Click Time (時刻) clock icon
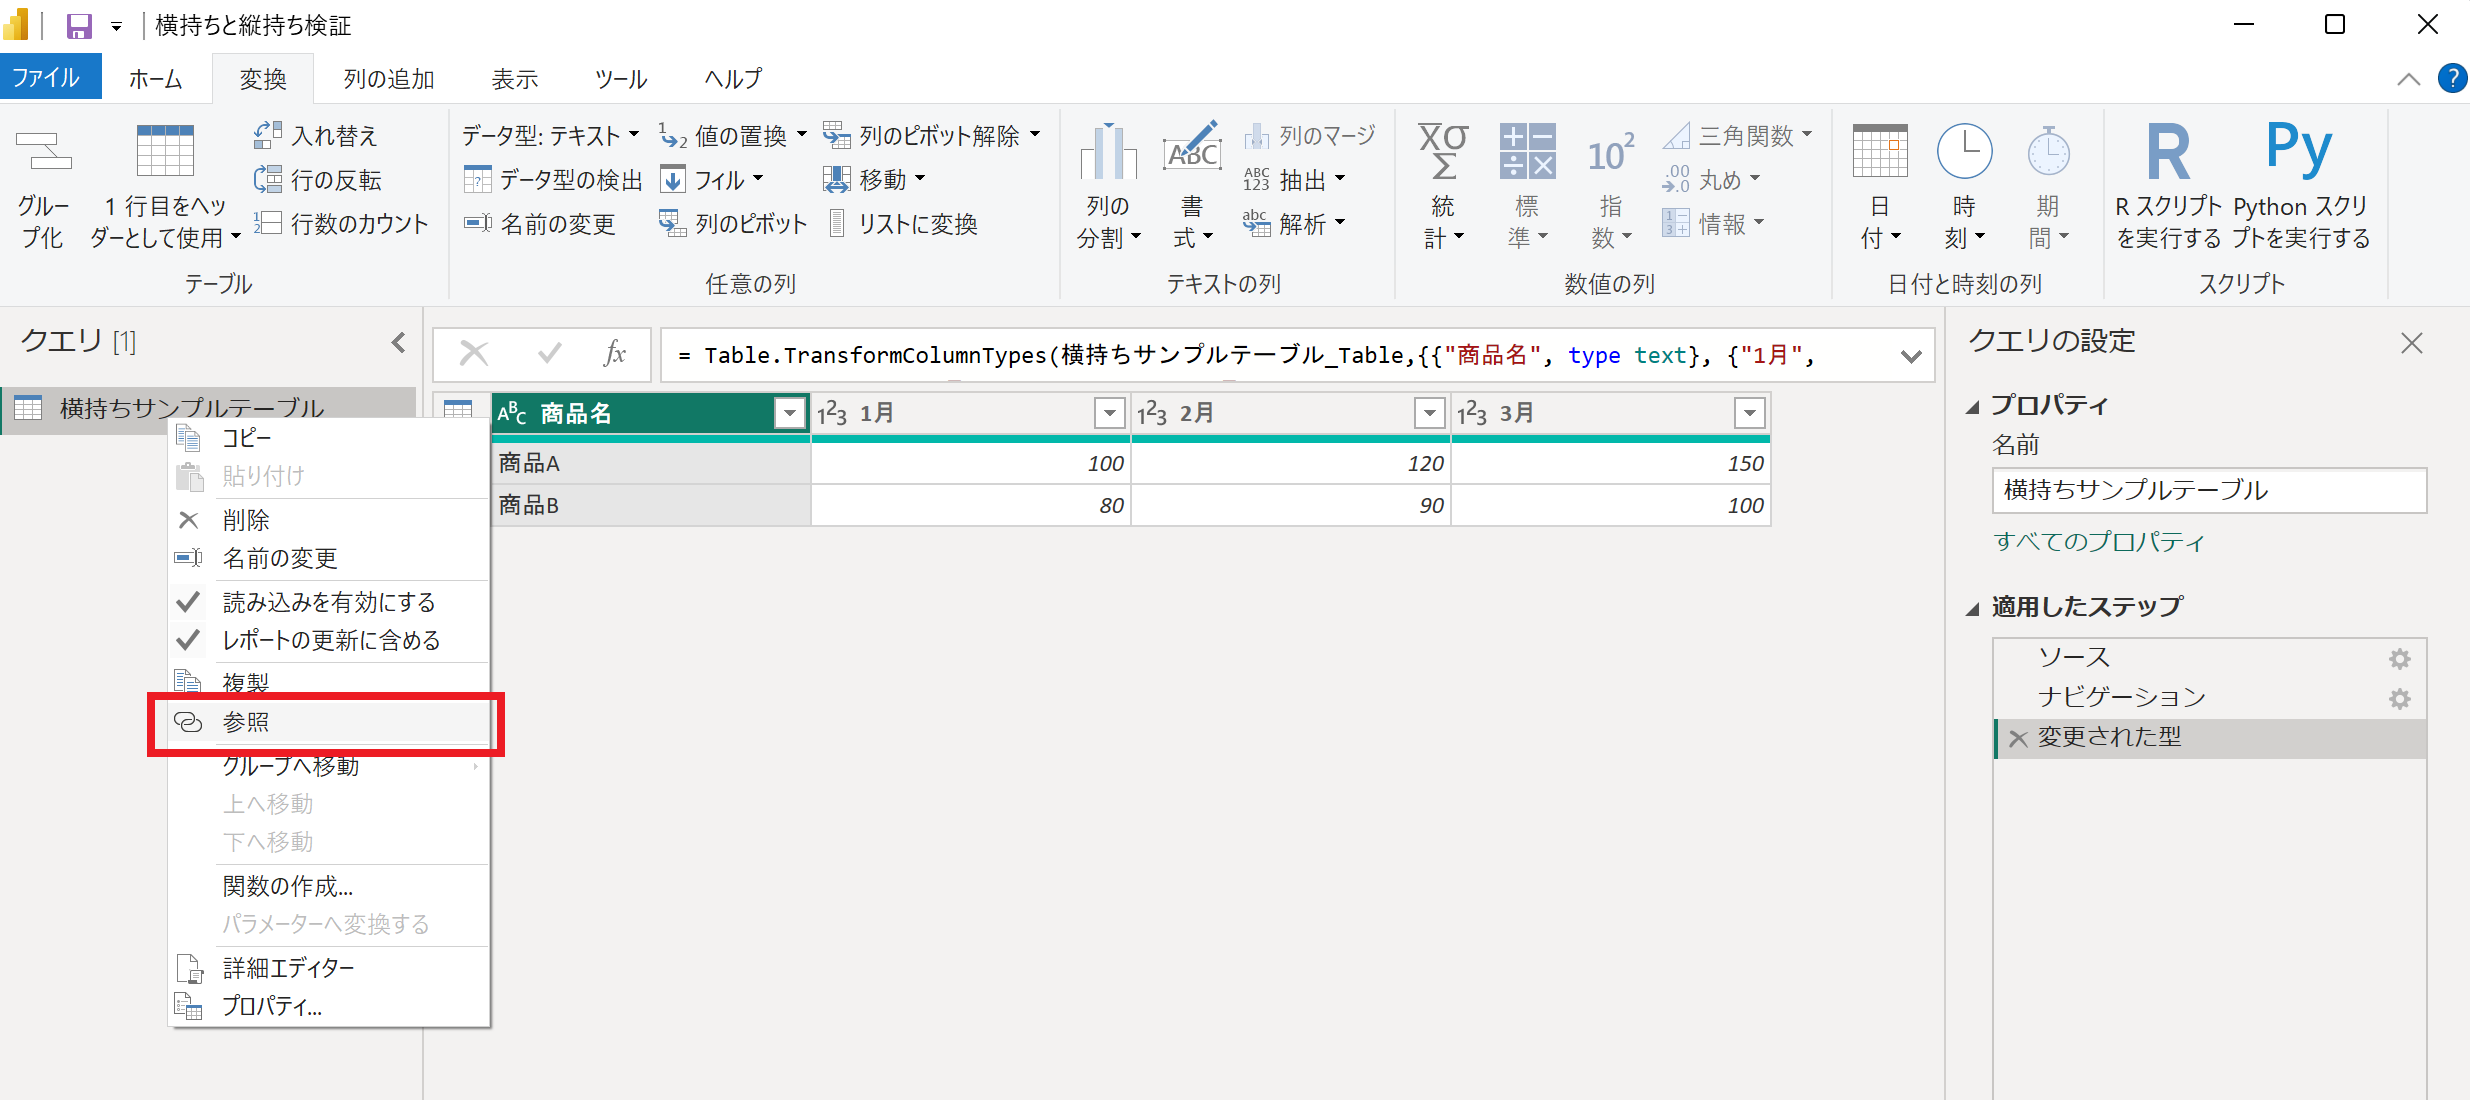This screenshot has height=1100, width=2470. [x=1964, y=151]
